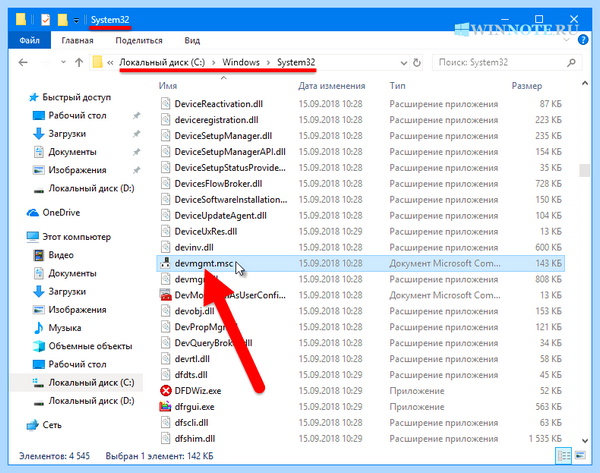The width and height of the screenshot is (600, 473).
Task: Click the search magnifier icon
Action: click(571, 62)
